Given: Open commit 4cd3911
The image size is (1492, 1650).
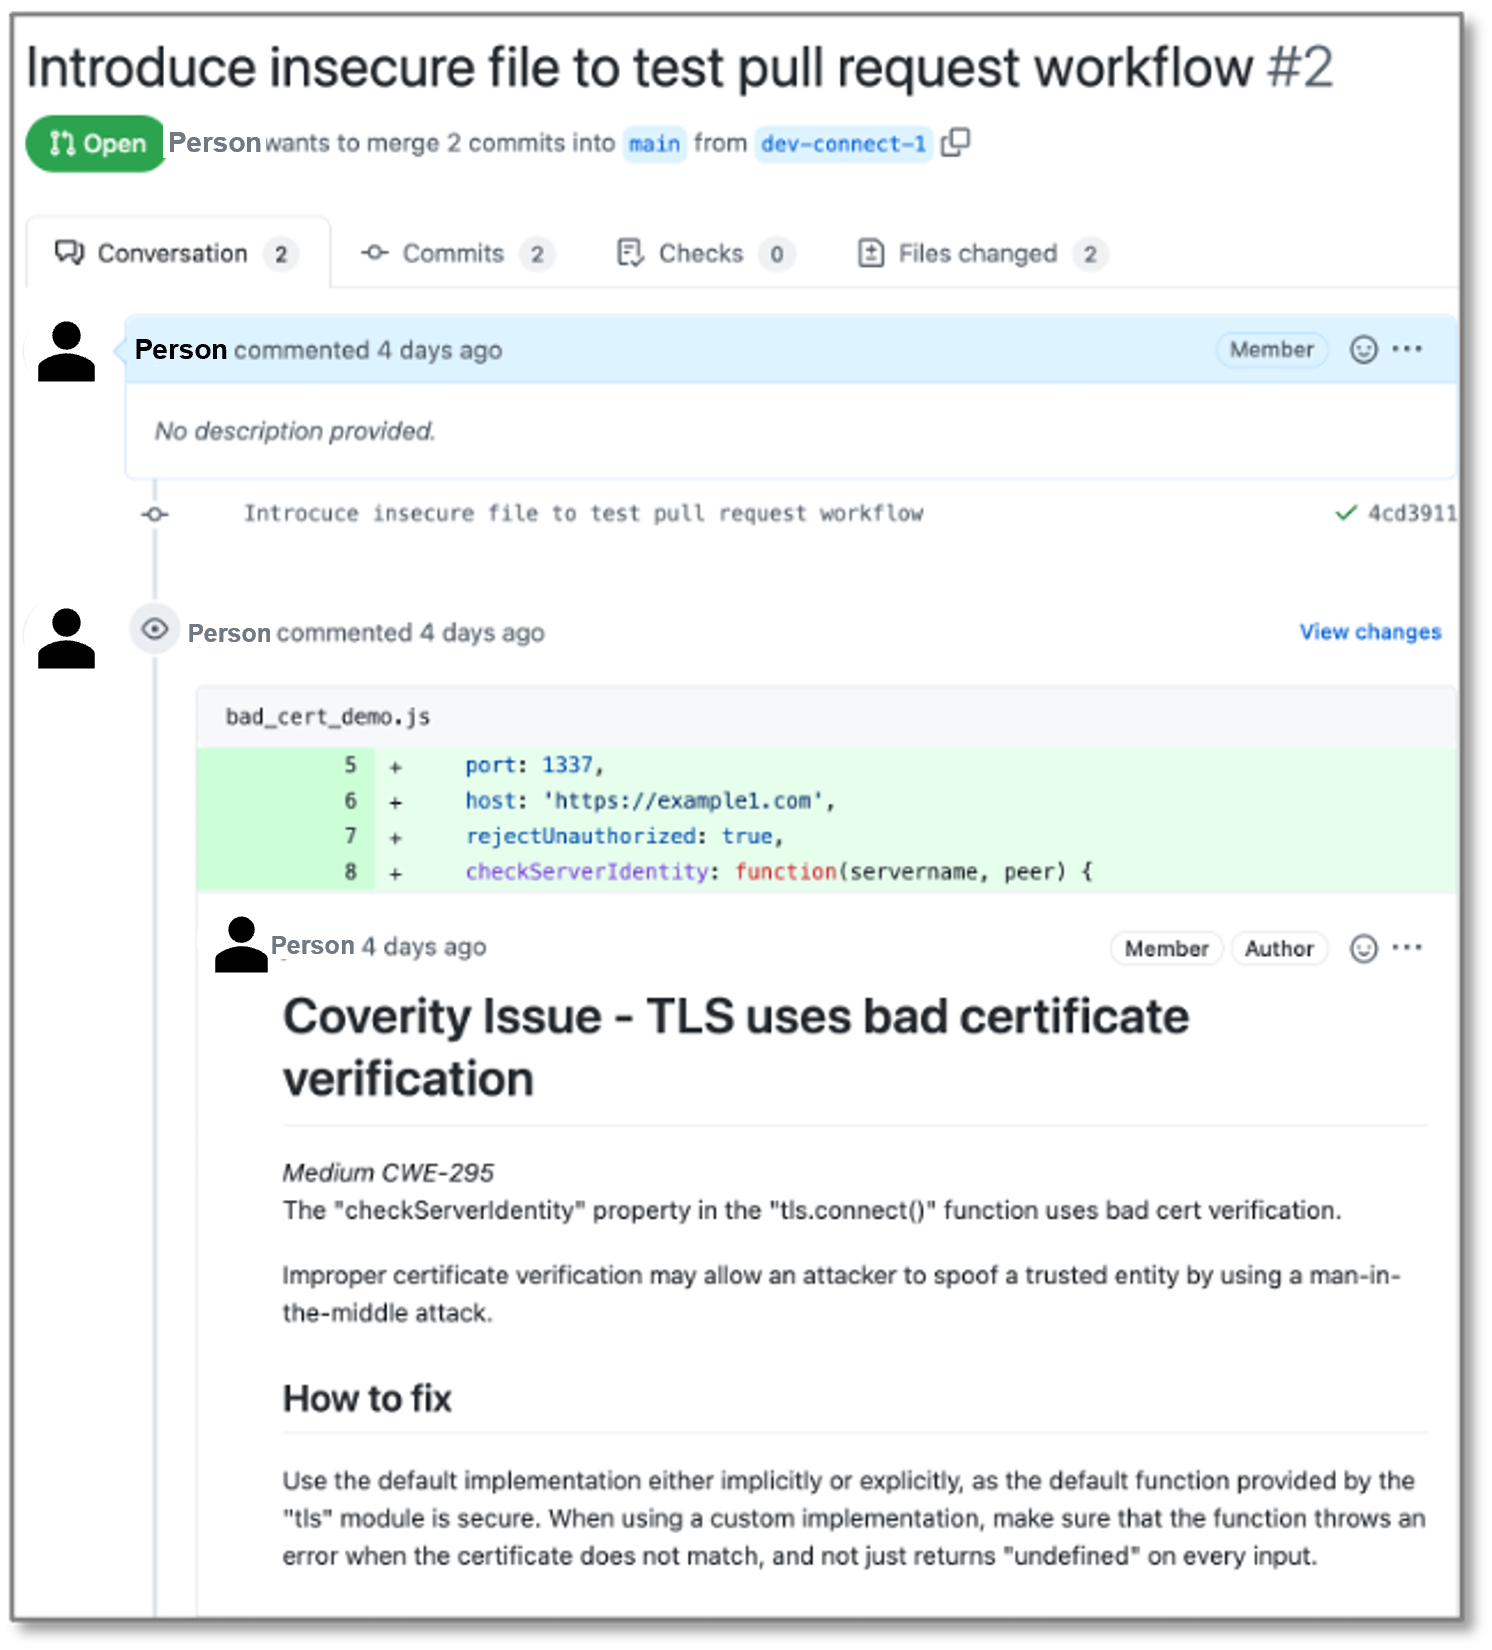Looking at the screenshot, I should (x=1410, y=513).
